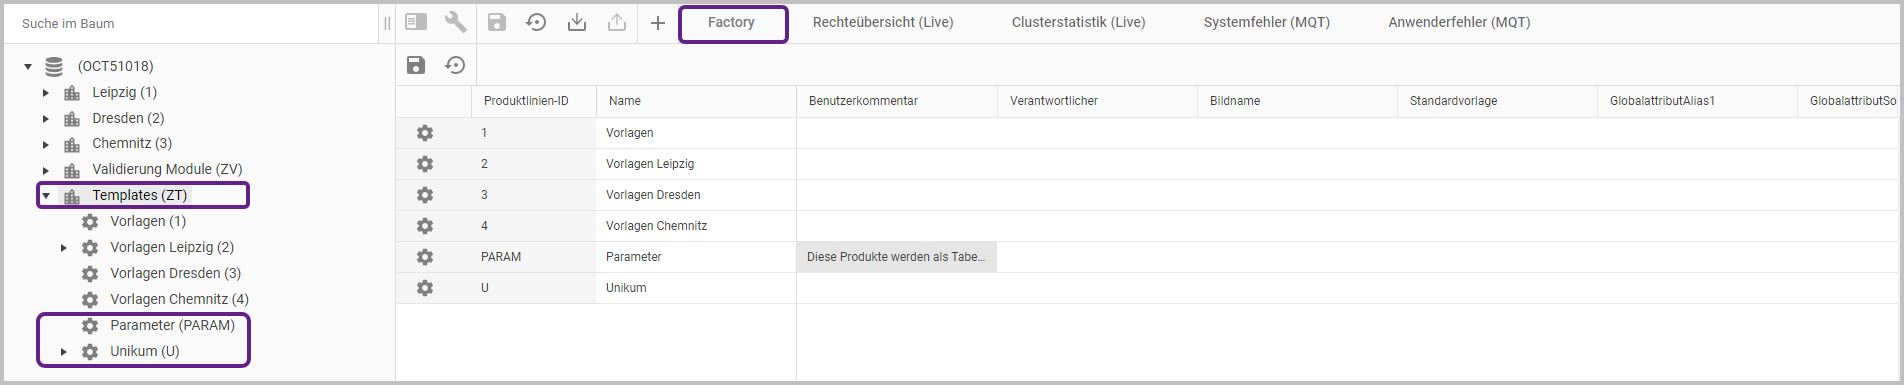Open gear icon for Vorlagen Dresden row

tap(425, 195)
